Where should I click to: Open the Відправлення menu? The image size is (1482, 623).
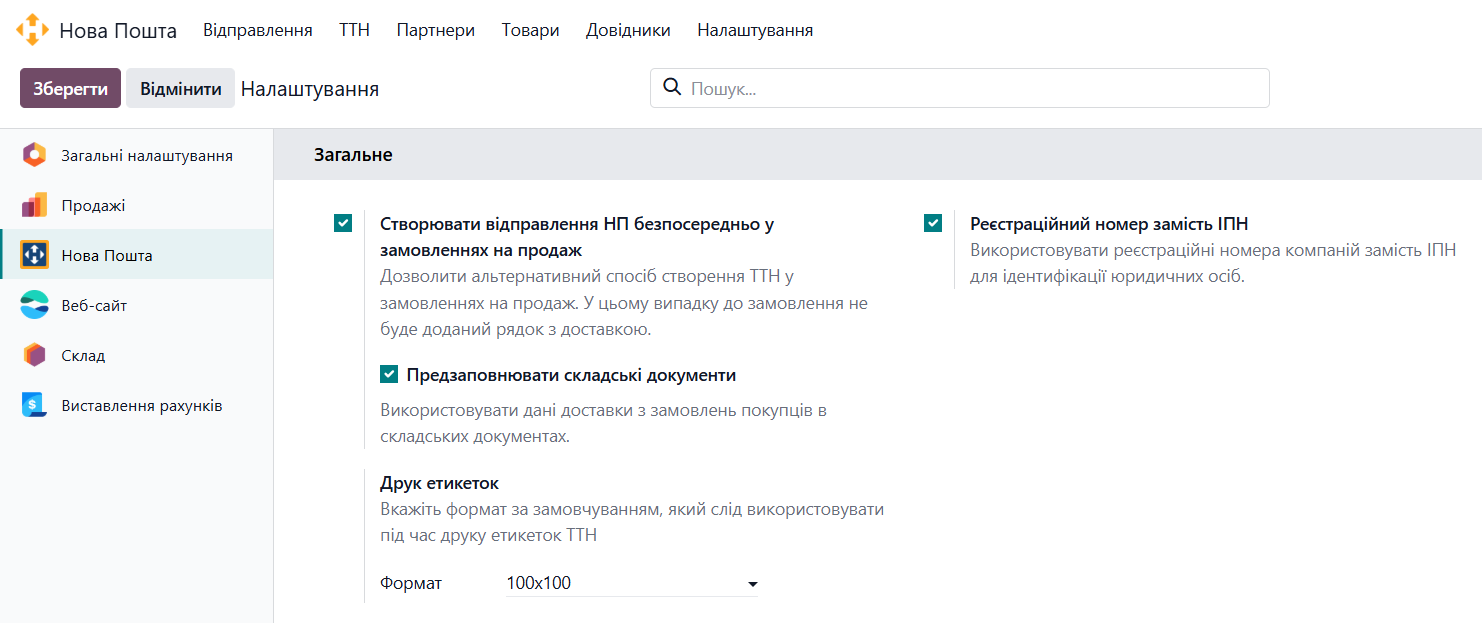(x=258, y=30)
